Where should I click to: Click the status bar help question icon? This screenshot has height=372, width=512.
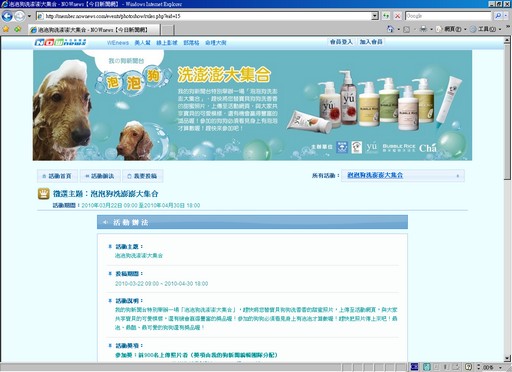coord(468,367)
